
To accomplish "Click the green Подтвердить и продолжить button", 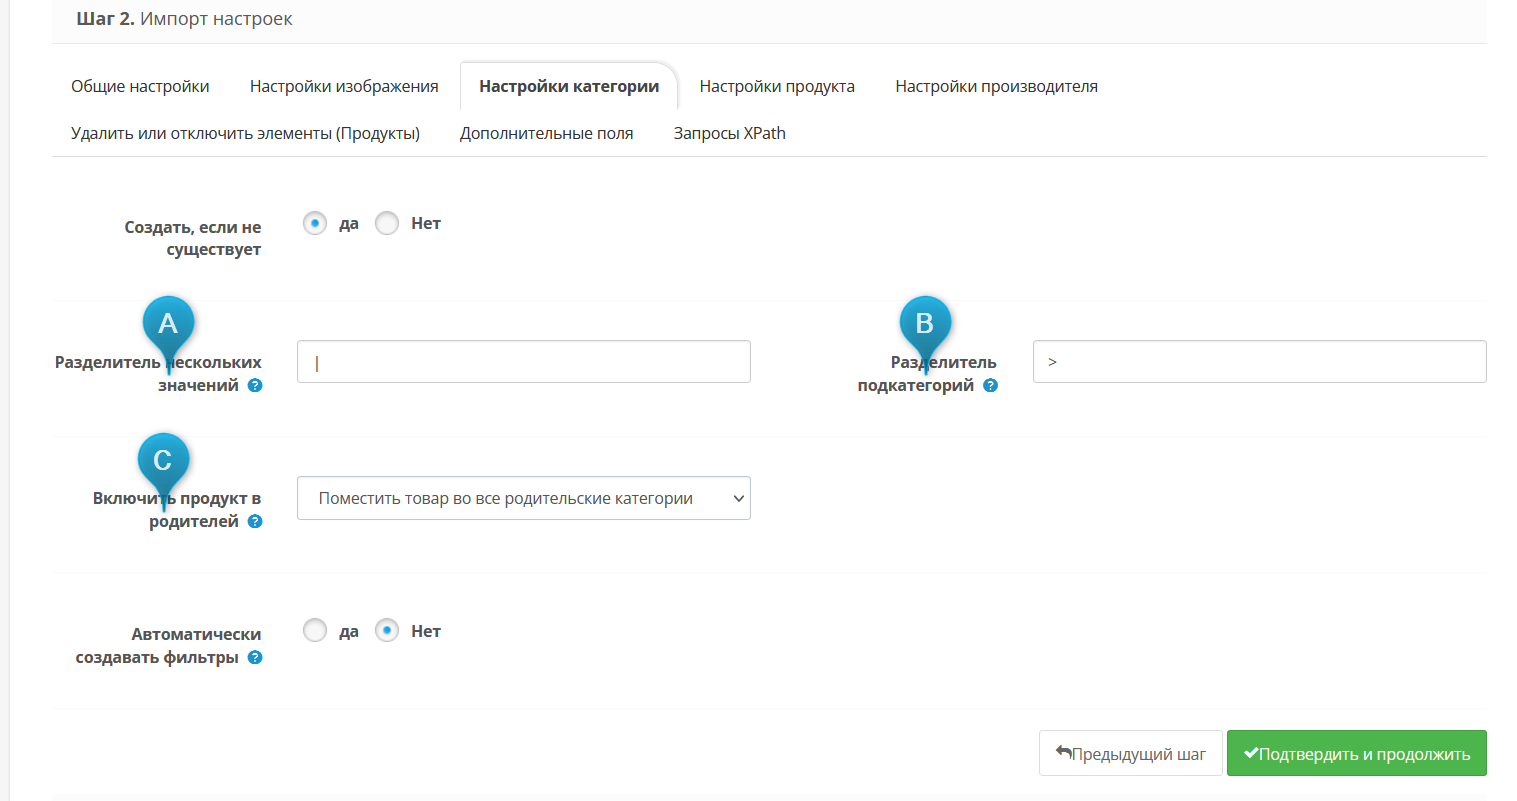I will pyautogui.click(x=1356, y=754).
